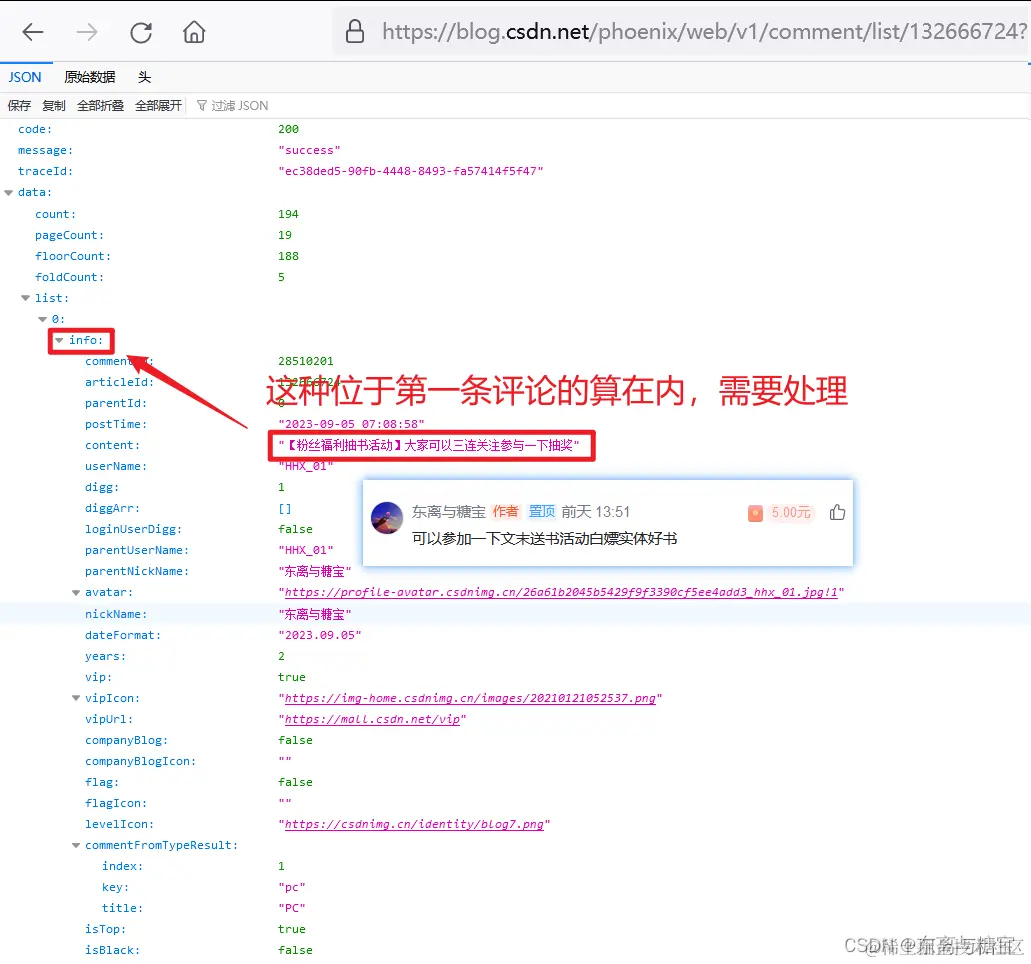Navigate back using the browser back arrow
Image resolution: width=1031 pixels, height=964 pixels.
coord(31,31)
